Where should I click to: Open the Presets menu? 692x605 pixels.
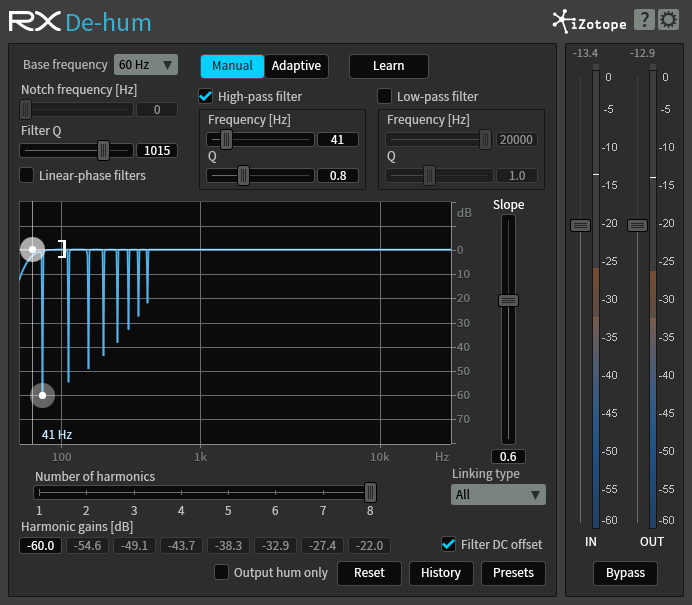[514, 573]
